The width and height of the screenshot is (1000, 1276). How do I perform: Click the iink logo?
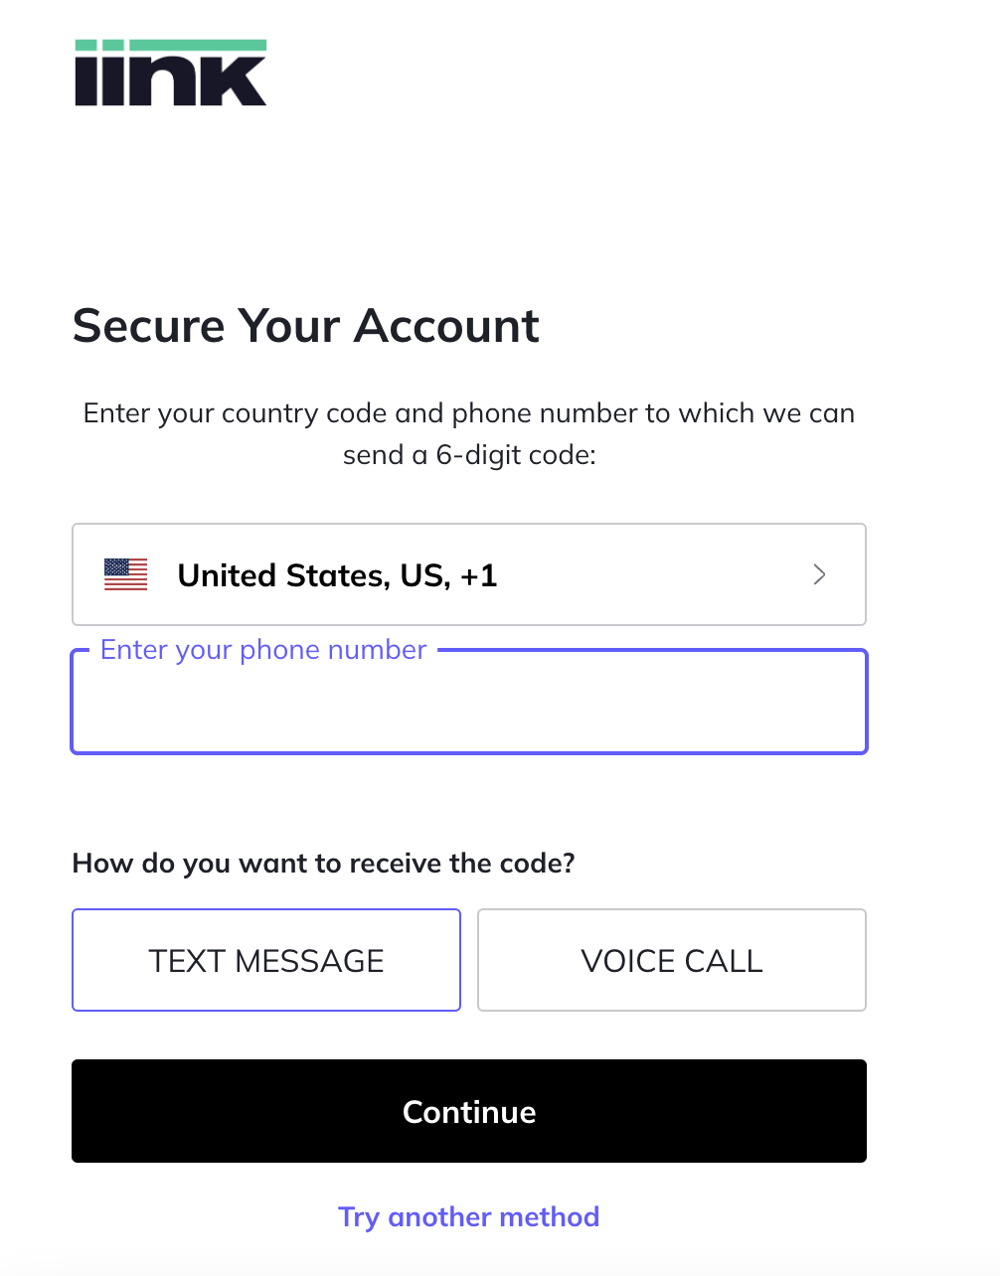(170, 72)
